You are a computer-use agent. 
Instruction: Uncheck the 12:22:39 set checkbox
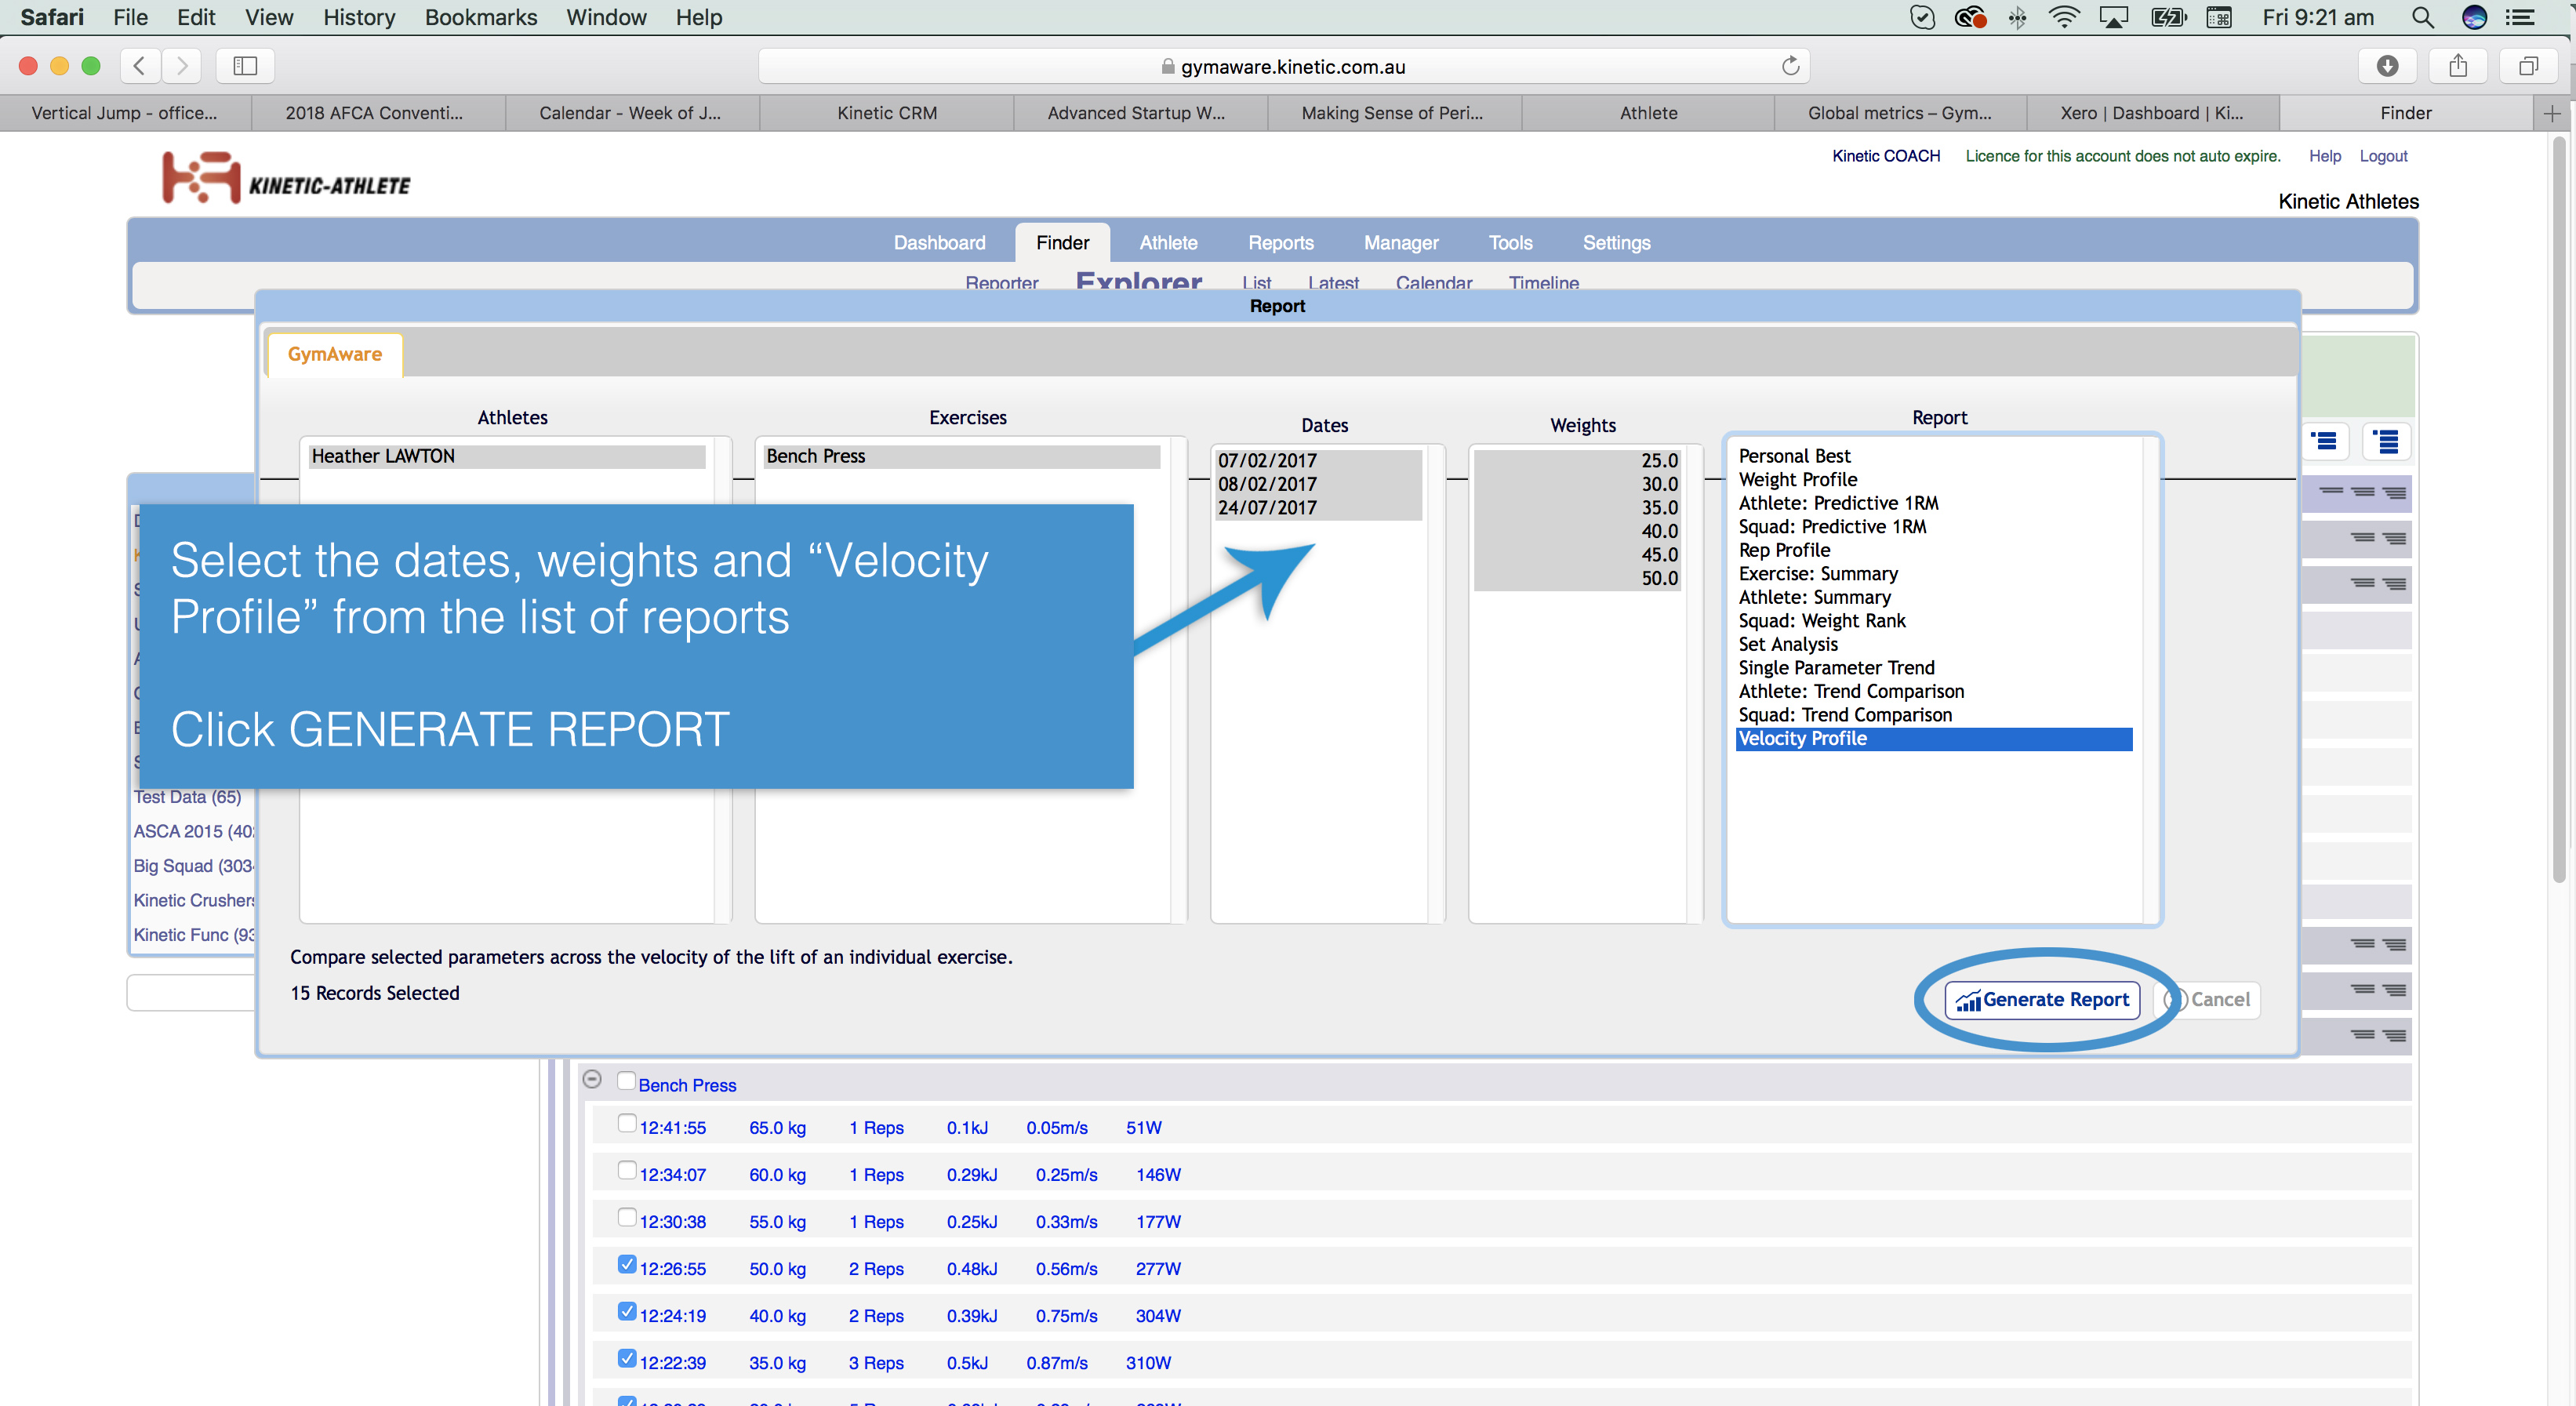[626, 1358]
